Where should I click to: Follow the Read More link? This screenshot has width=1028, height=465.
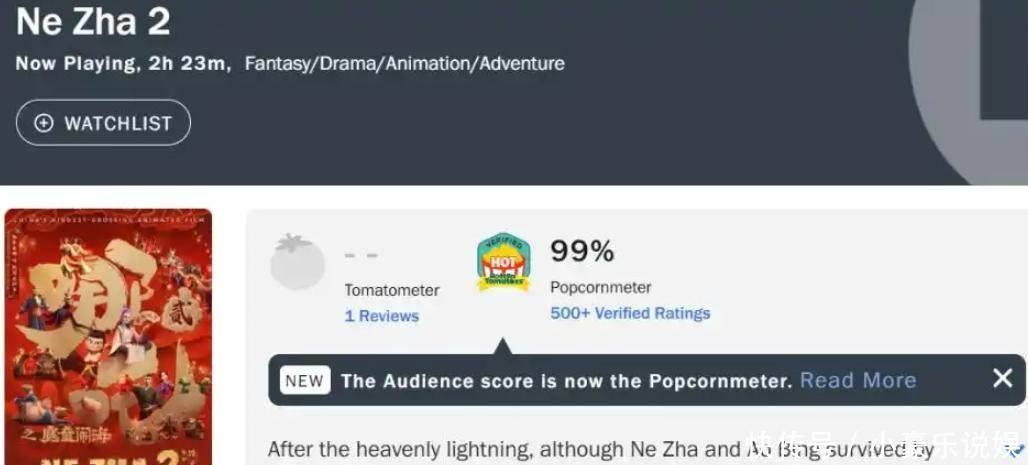coord(858,380)
